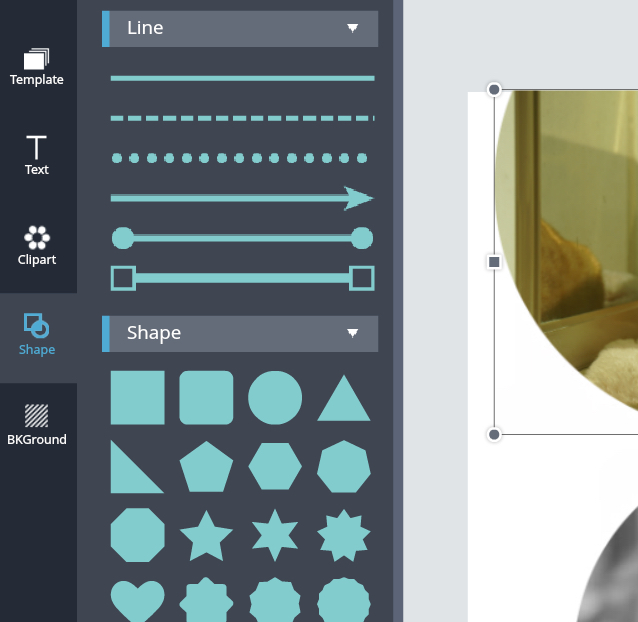Collapse the Shape section dropdown arrow

pyautogui.click(x=352, y=333)
